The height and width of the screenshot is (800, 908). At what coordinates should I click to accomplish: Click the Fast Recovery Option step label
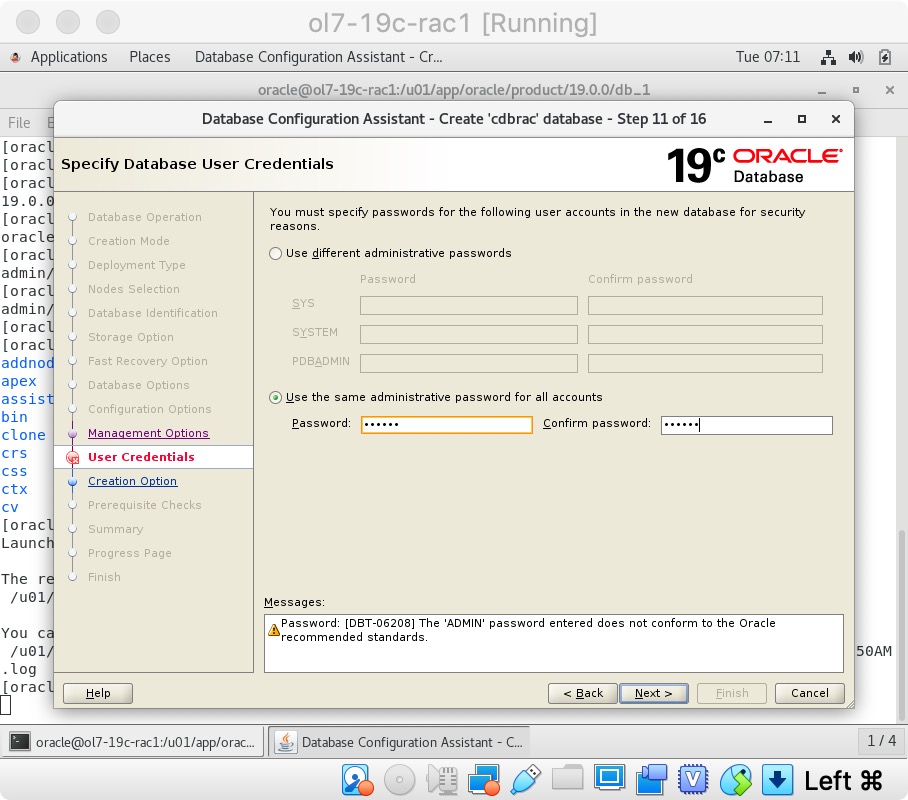[148, 361]
